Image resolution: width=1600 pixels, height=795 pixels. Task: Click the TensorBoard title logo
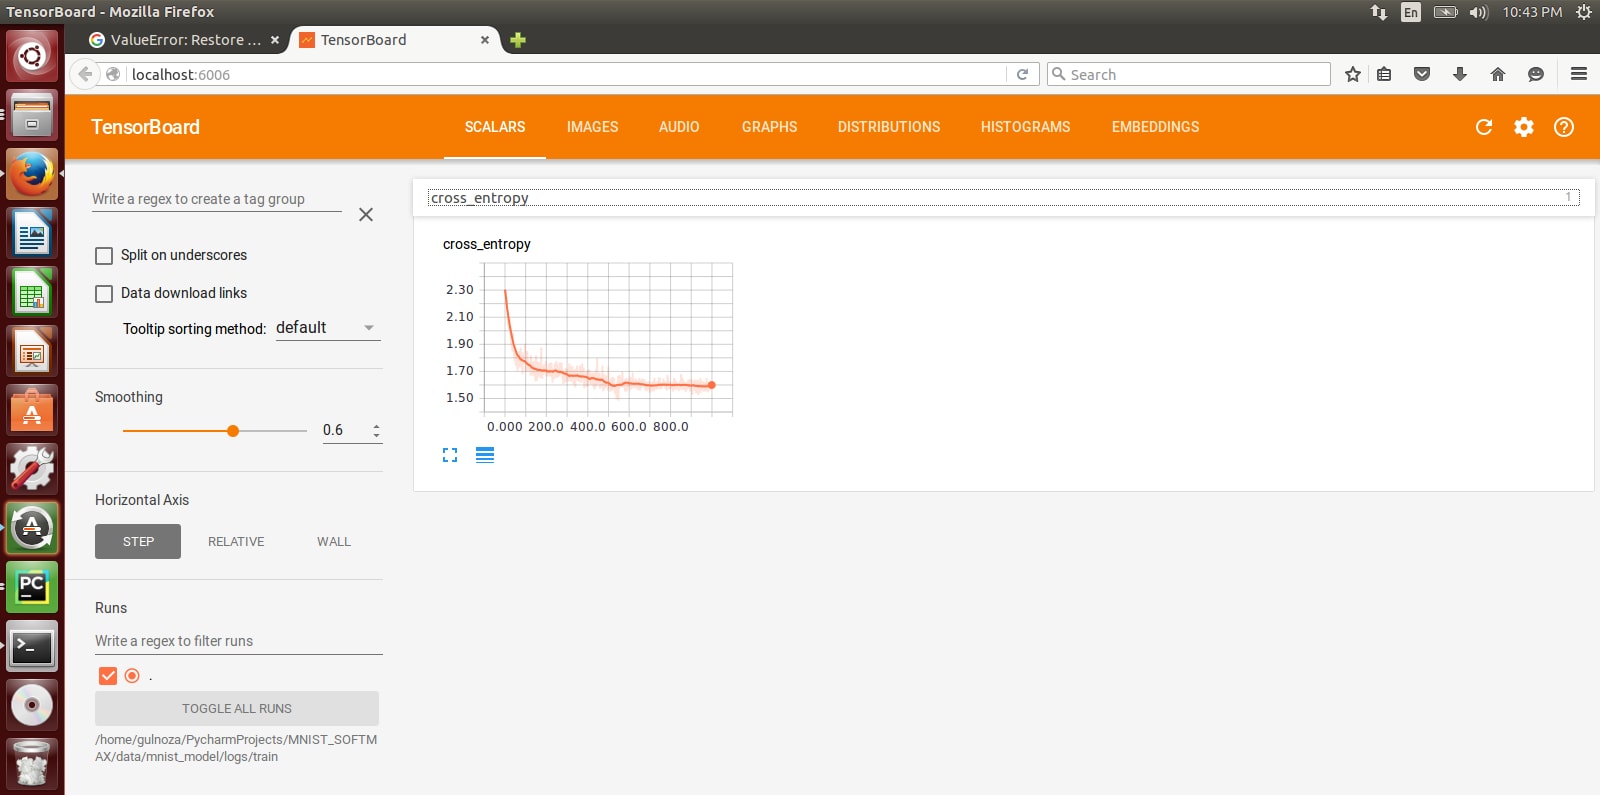[145, 127]
